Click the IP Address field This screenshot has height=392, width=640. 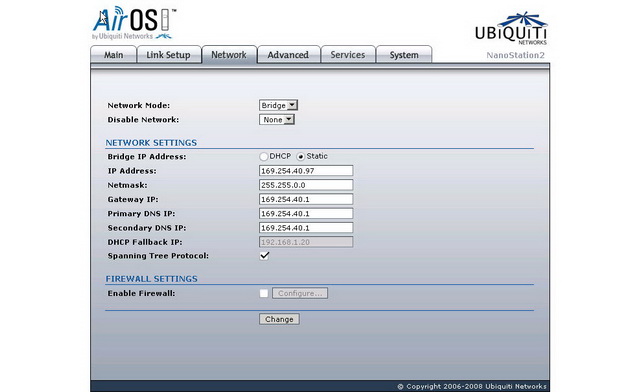pyautogui.click(x=306, y=171)
